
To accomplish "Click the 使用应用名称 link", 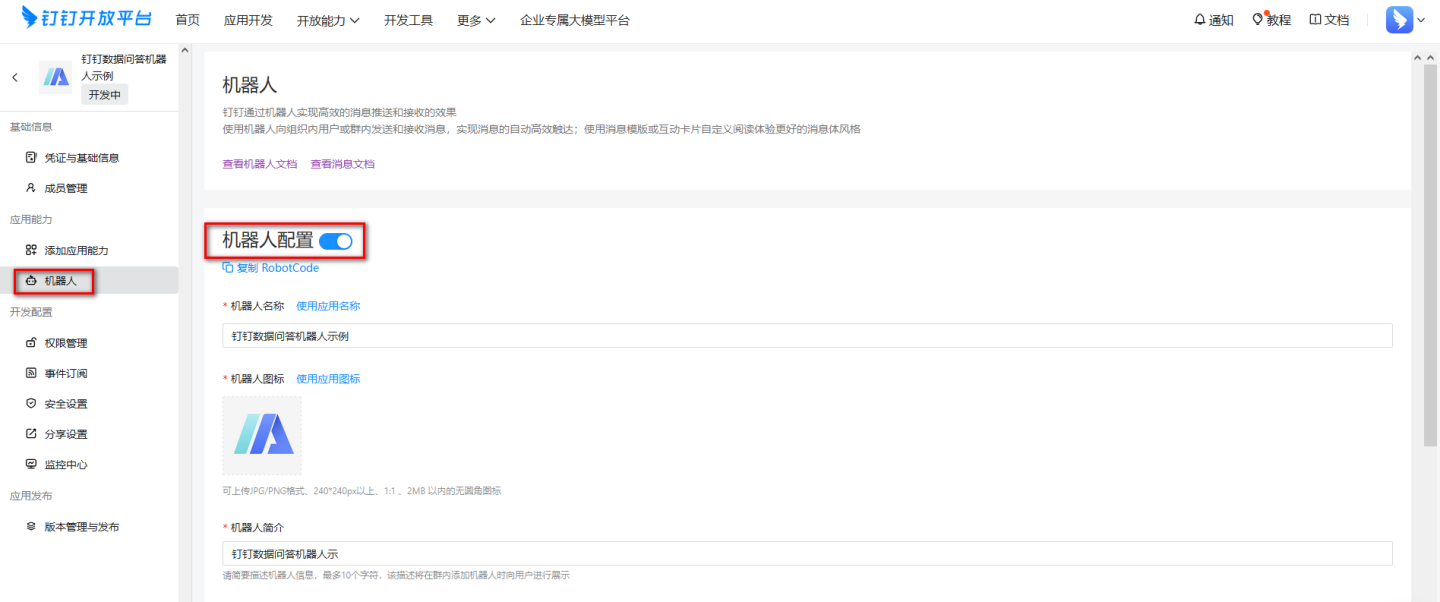I will (328, 306).
